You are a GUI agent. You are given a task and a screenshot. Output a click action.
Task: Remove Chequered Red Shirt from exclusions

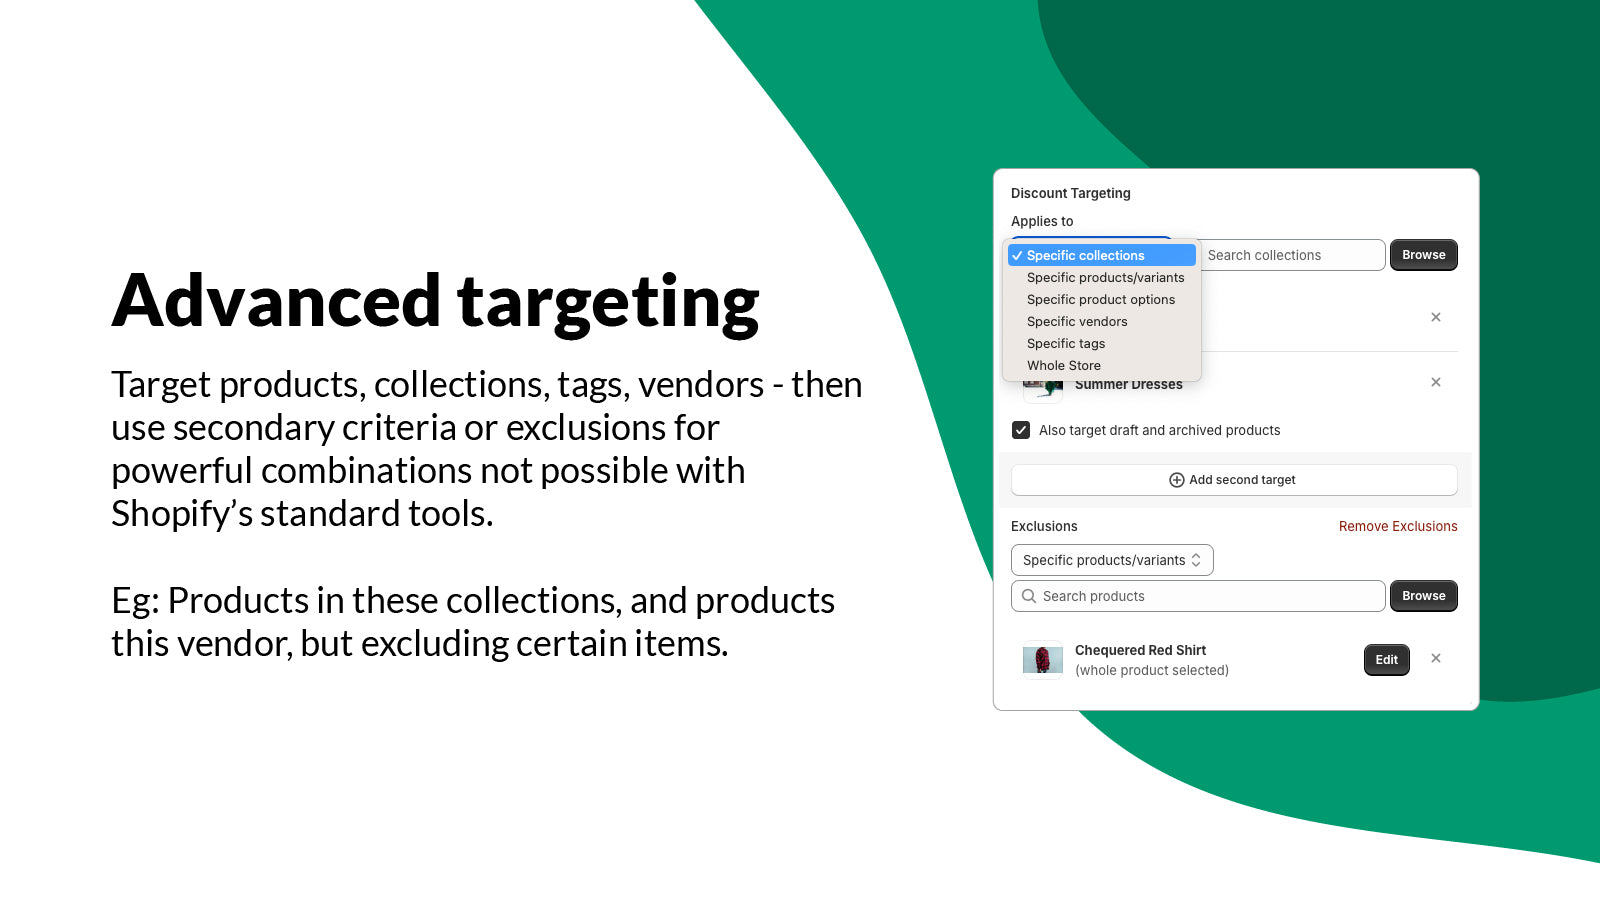[1436, 658]
